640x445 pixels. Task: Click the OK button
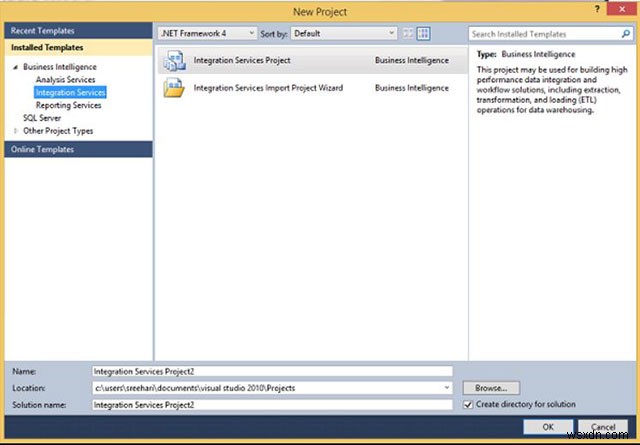coord(548,427)
